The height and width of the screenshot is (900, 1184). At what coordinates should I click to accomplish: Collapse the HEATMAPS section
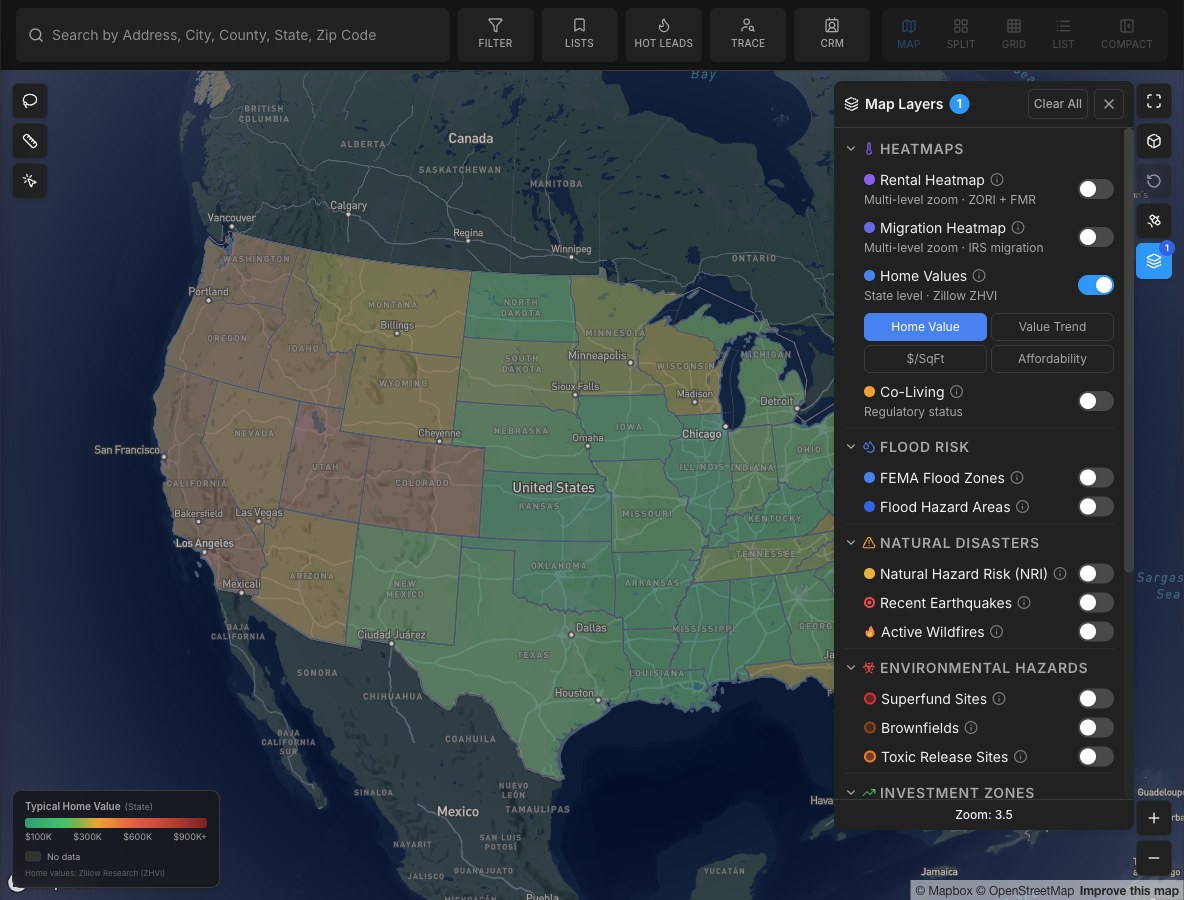point(851,149)
